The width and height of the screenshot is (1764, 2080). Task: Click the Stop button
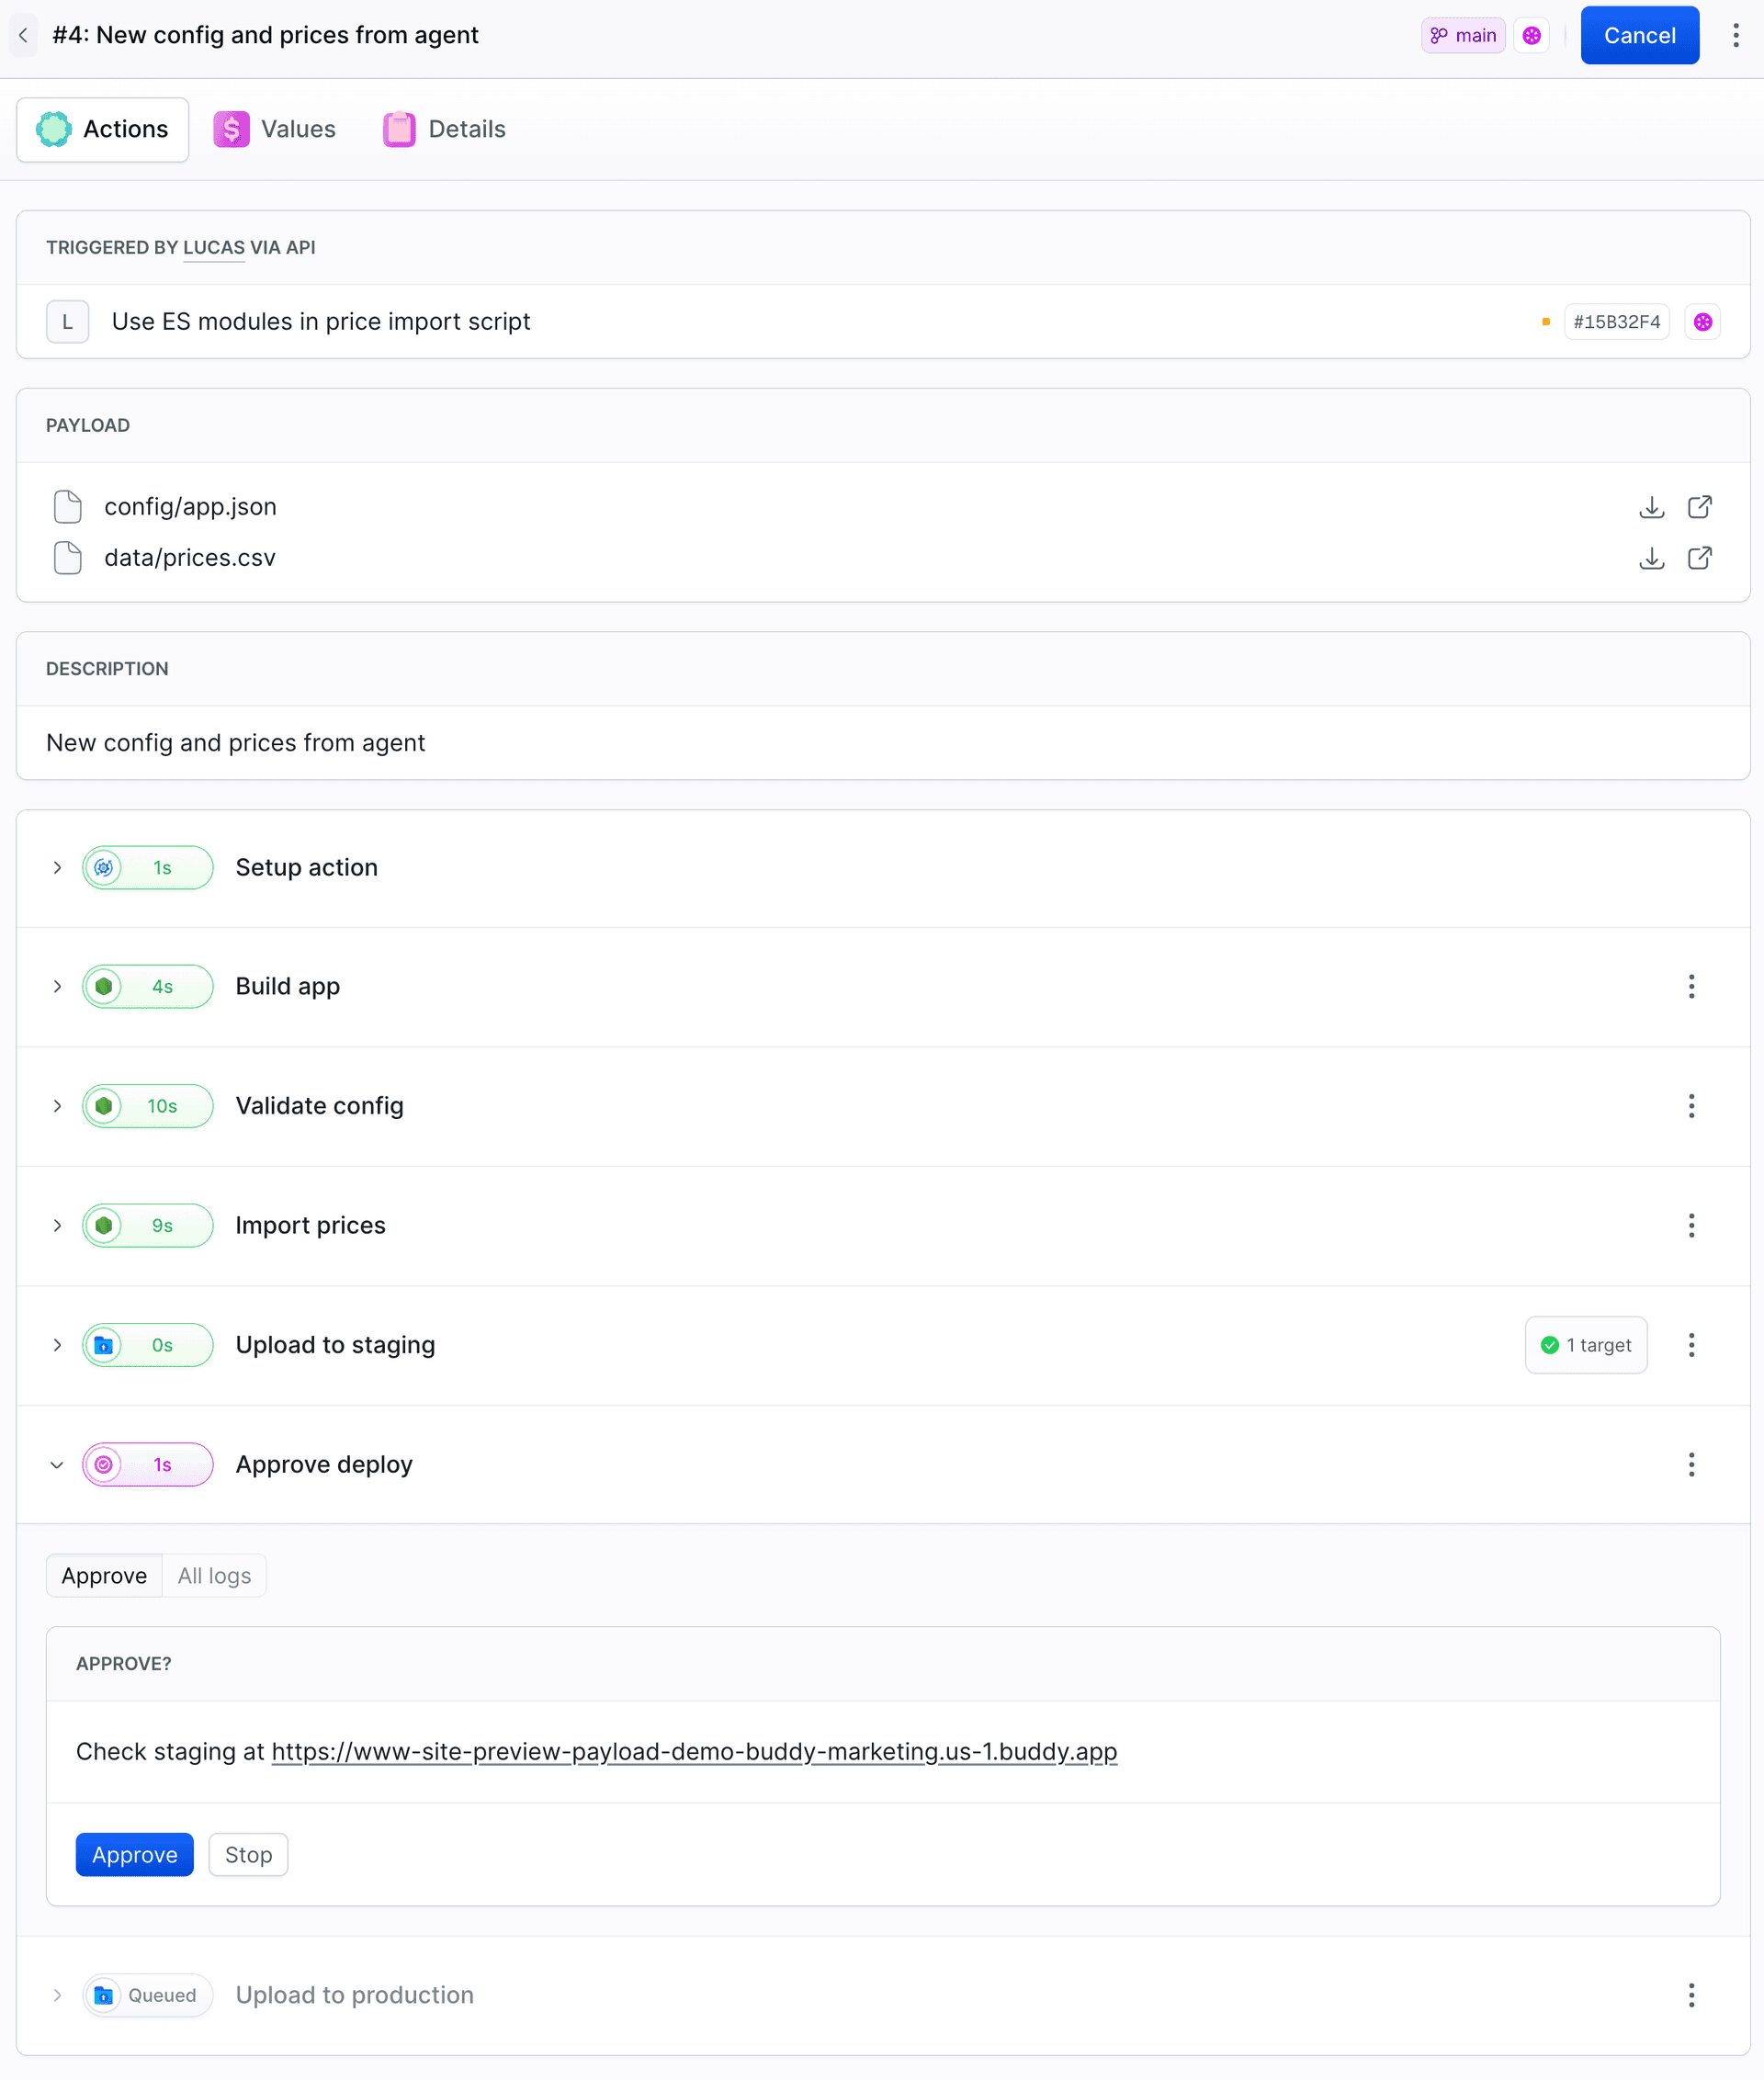click(248, 1855)
